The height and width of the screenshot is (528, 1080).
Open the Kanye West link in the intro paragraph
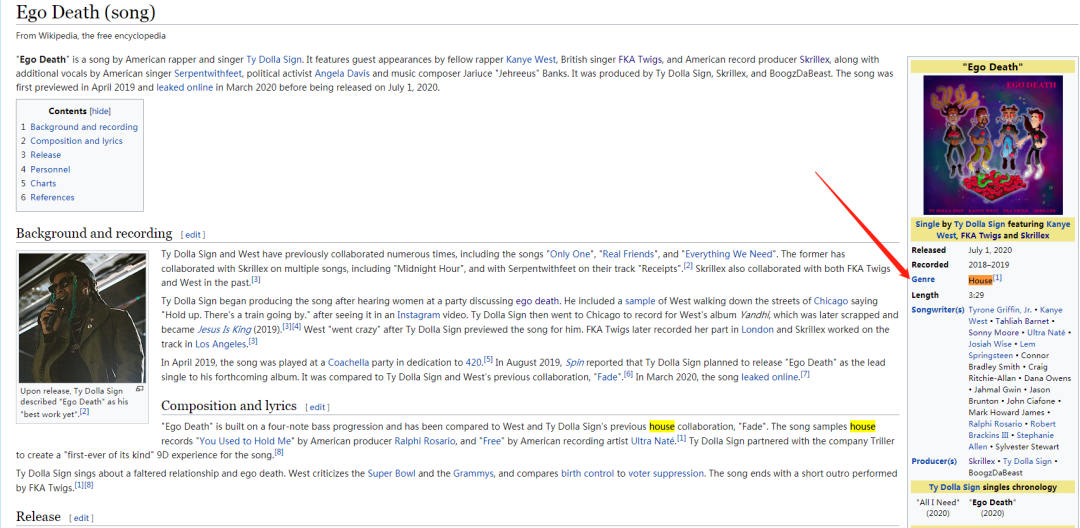[532, 59]
